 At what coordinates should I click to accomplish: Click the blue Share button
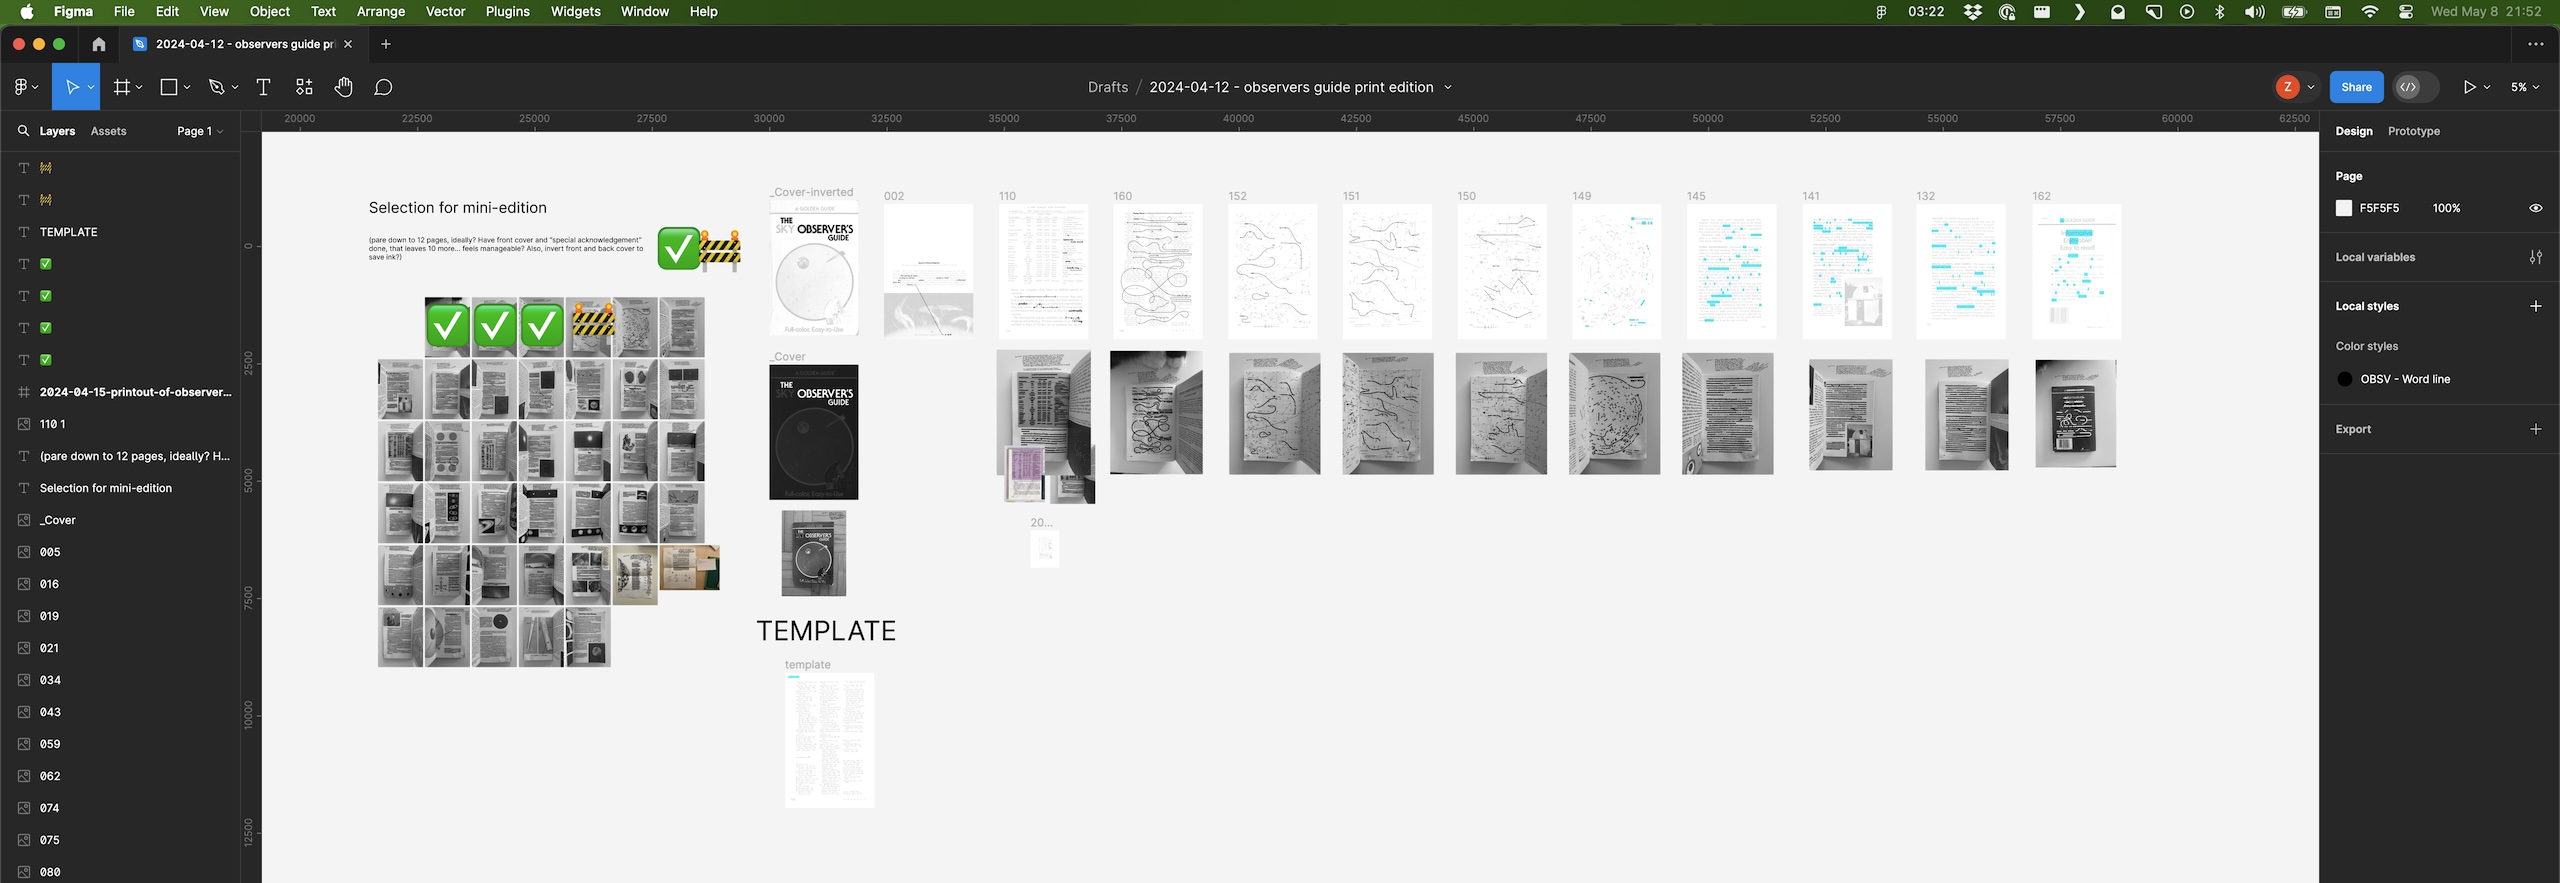coord(2356,87)
